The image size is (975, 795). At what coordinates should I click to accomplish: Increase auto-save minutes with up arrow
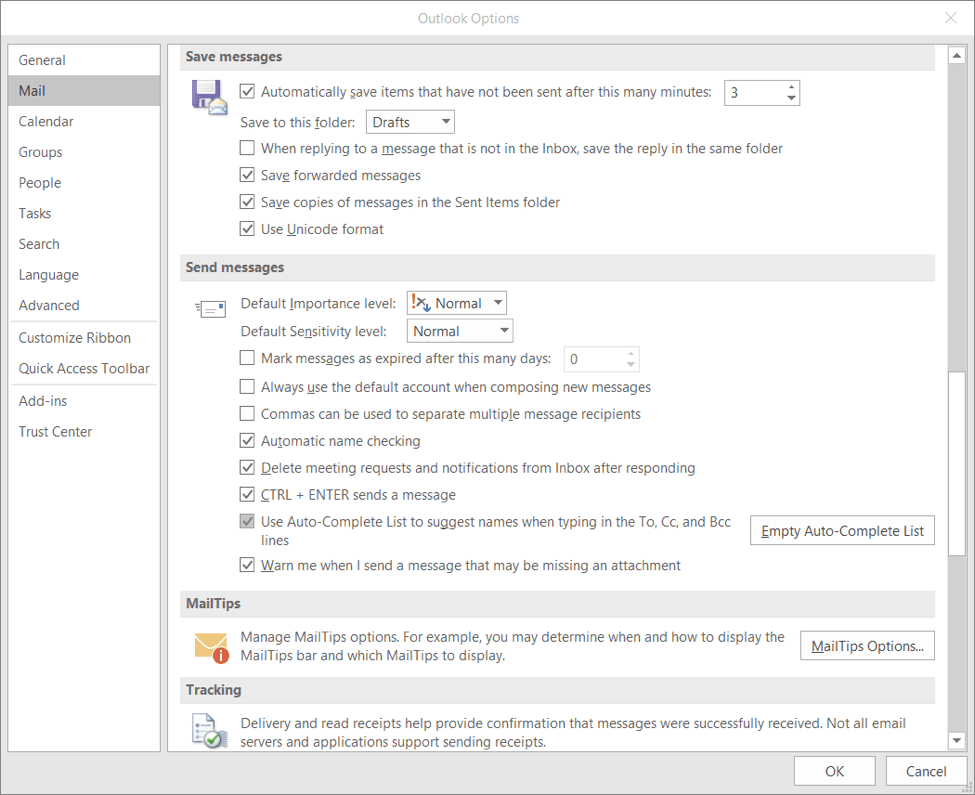[x=791, y=87]
